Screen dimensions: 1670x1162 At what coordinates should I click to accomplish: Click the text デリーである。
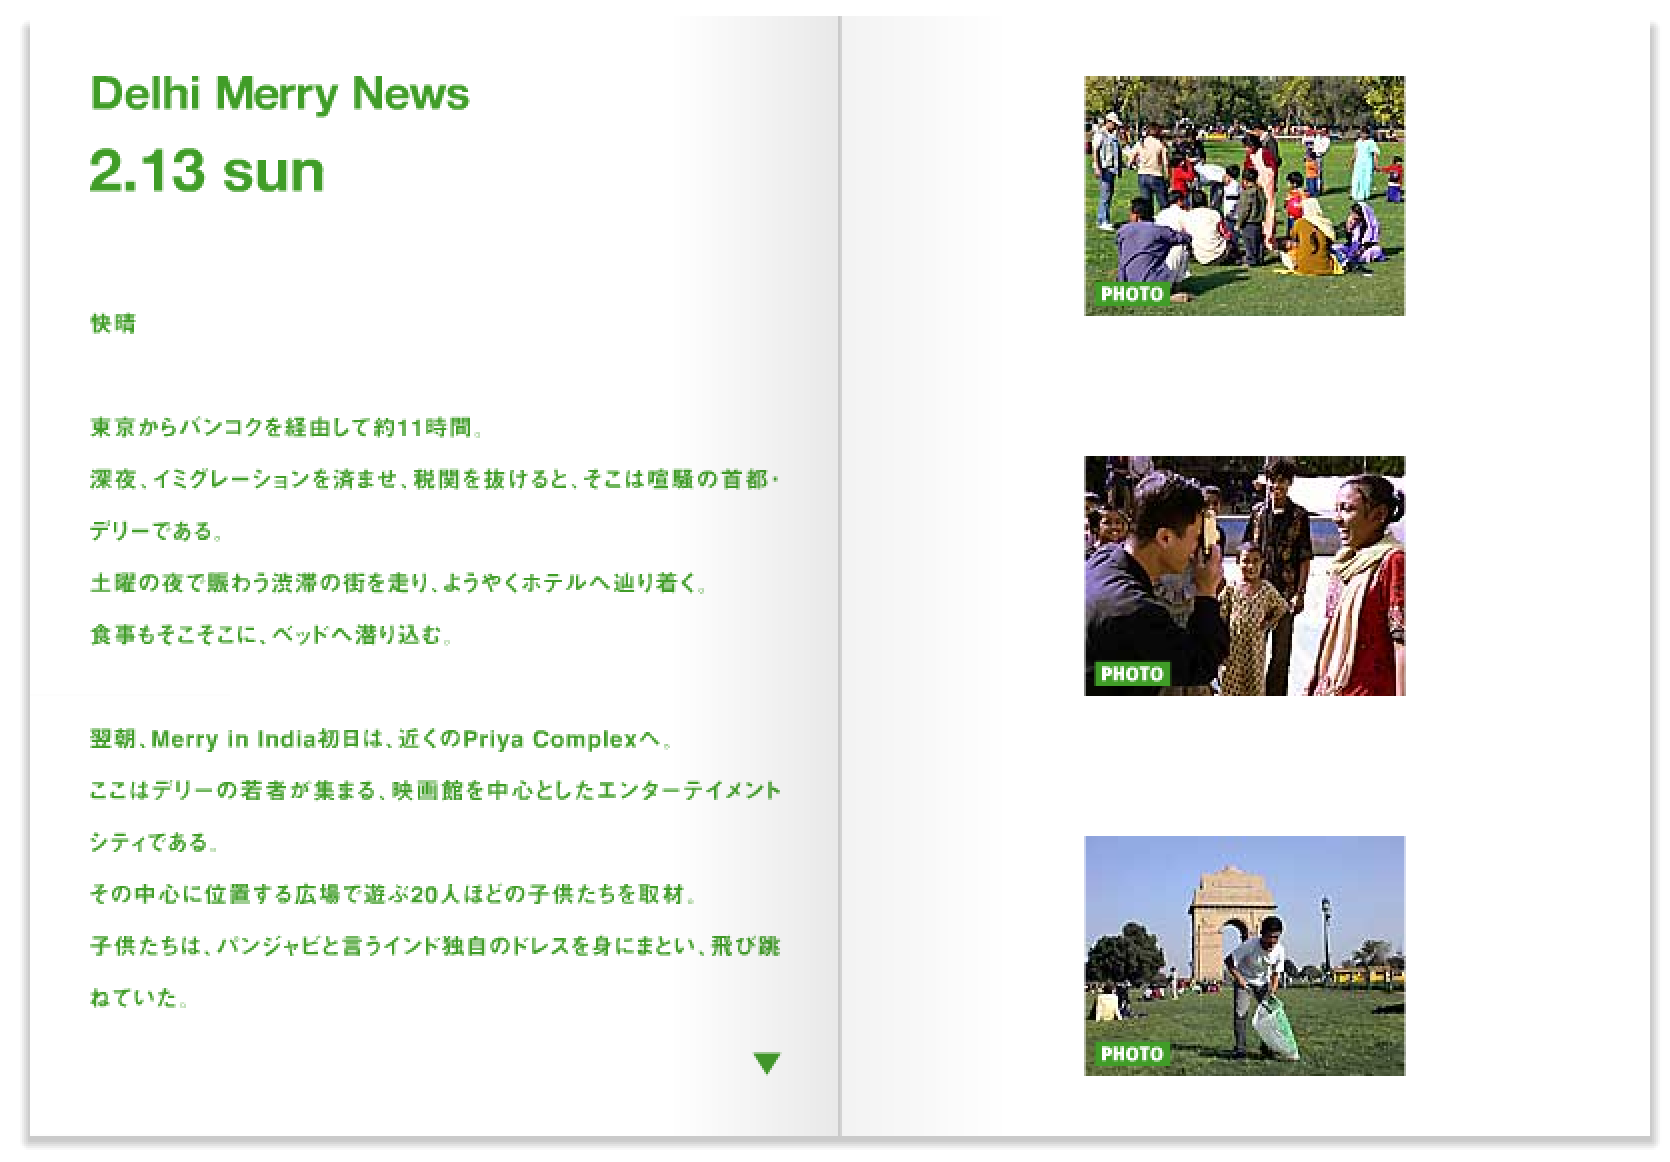coord(156,531)
